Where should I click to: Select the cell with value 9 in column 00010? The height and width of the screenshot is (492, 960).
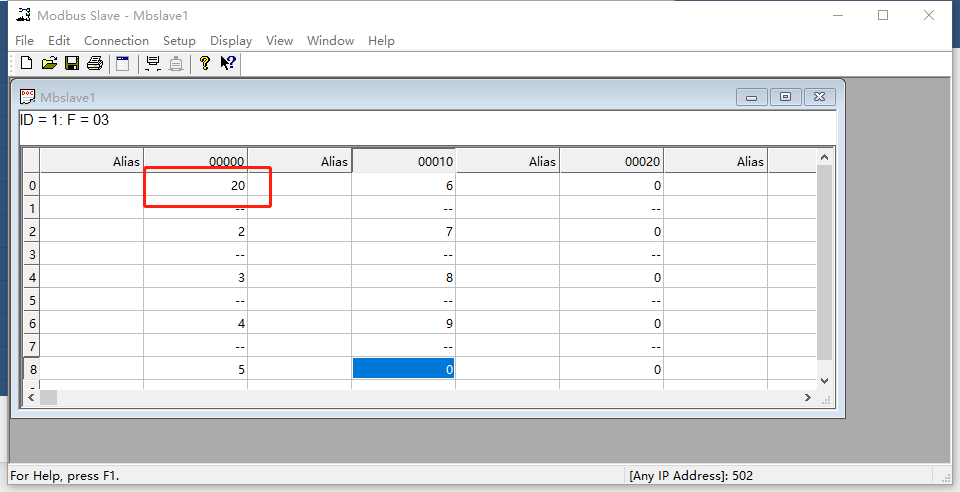[x=403, y=322]
